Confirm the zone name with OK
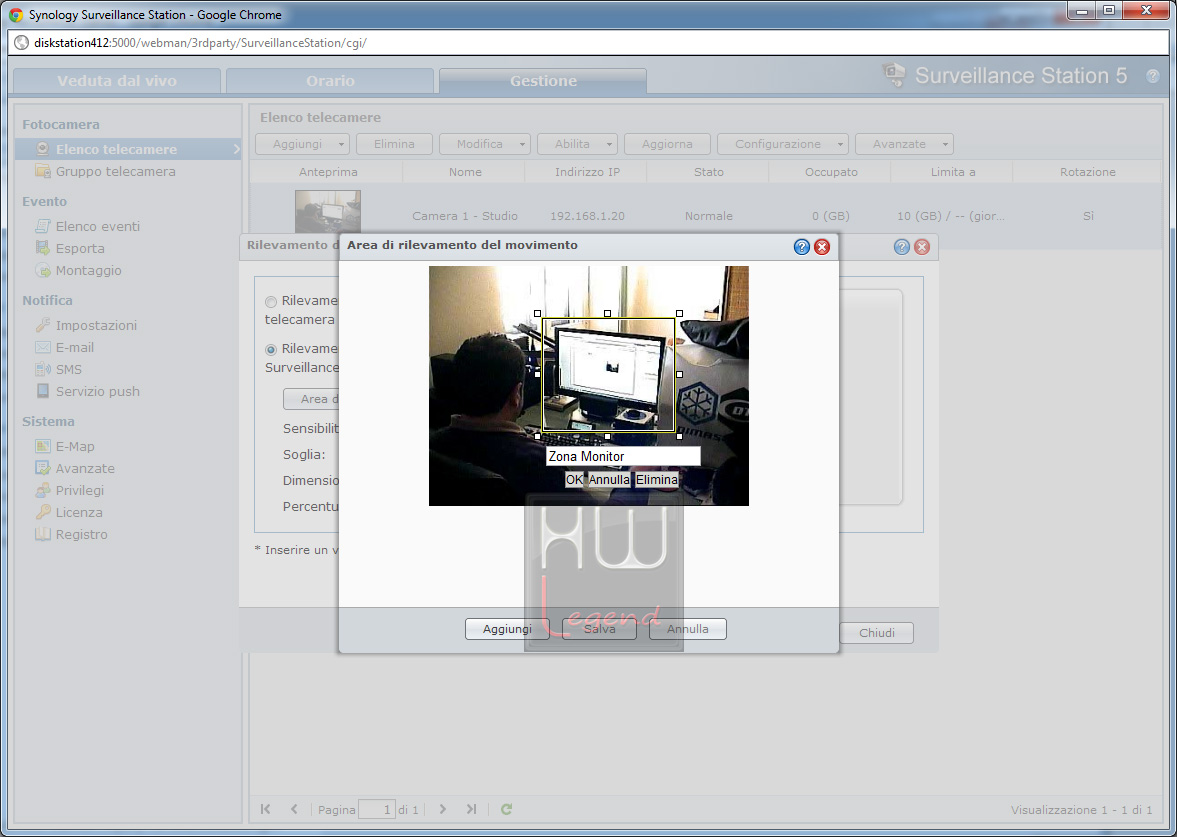 coord(574,480)
